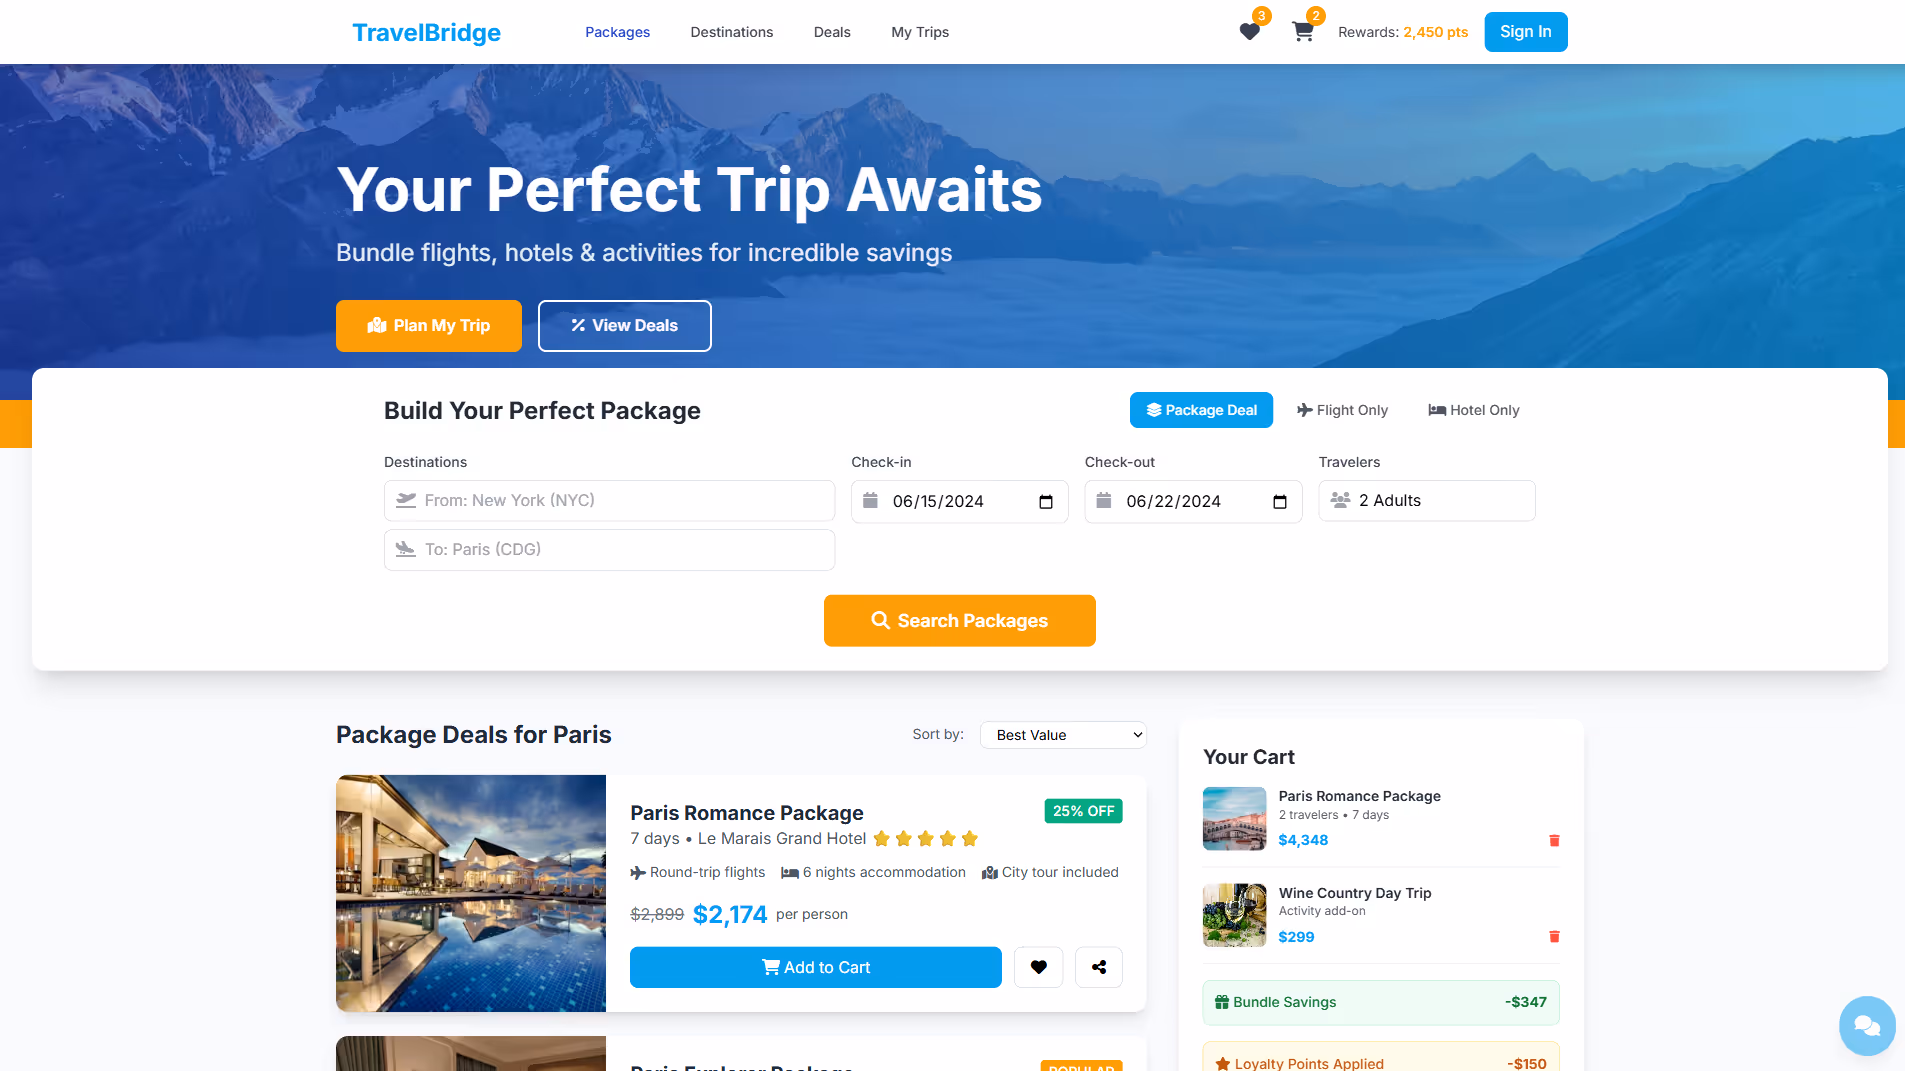Open the wishlist heart icon in header
Image resolution: width=1905 pixels, height=1071 pixels.
(1249, 32)
